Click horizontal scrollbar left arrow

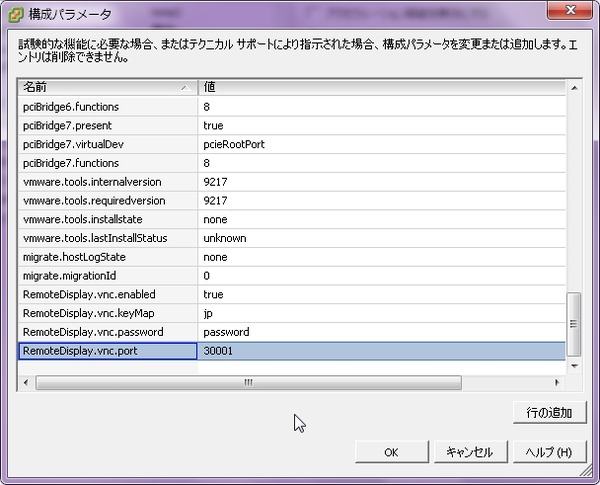pyautogui.click(x=26, y=382)
